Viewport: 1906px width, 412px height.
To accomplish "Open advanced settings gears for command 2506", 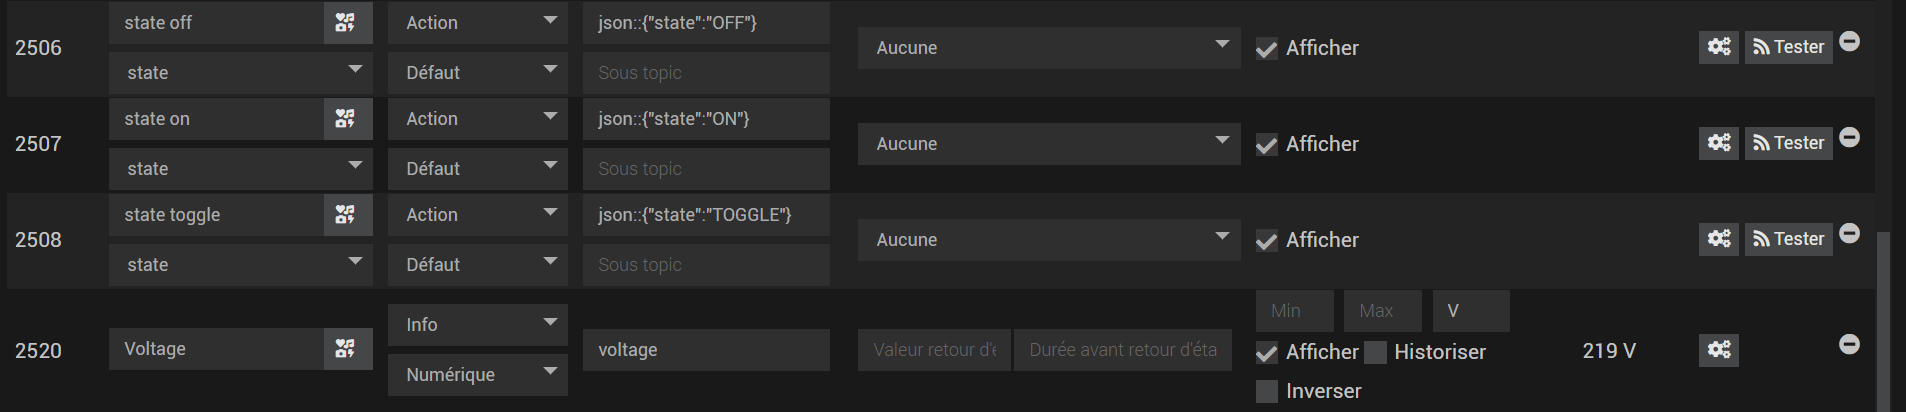I will (x=1718, y=47).
